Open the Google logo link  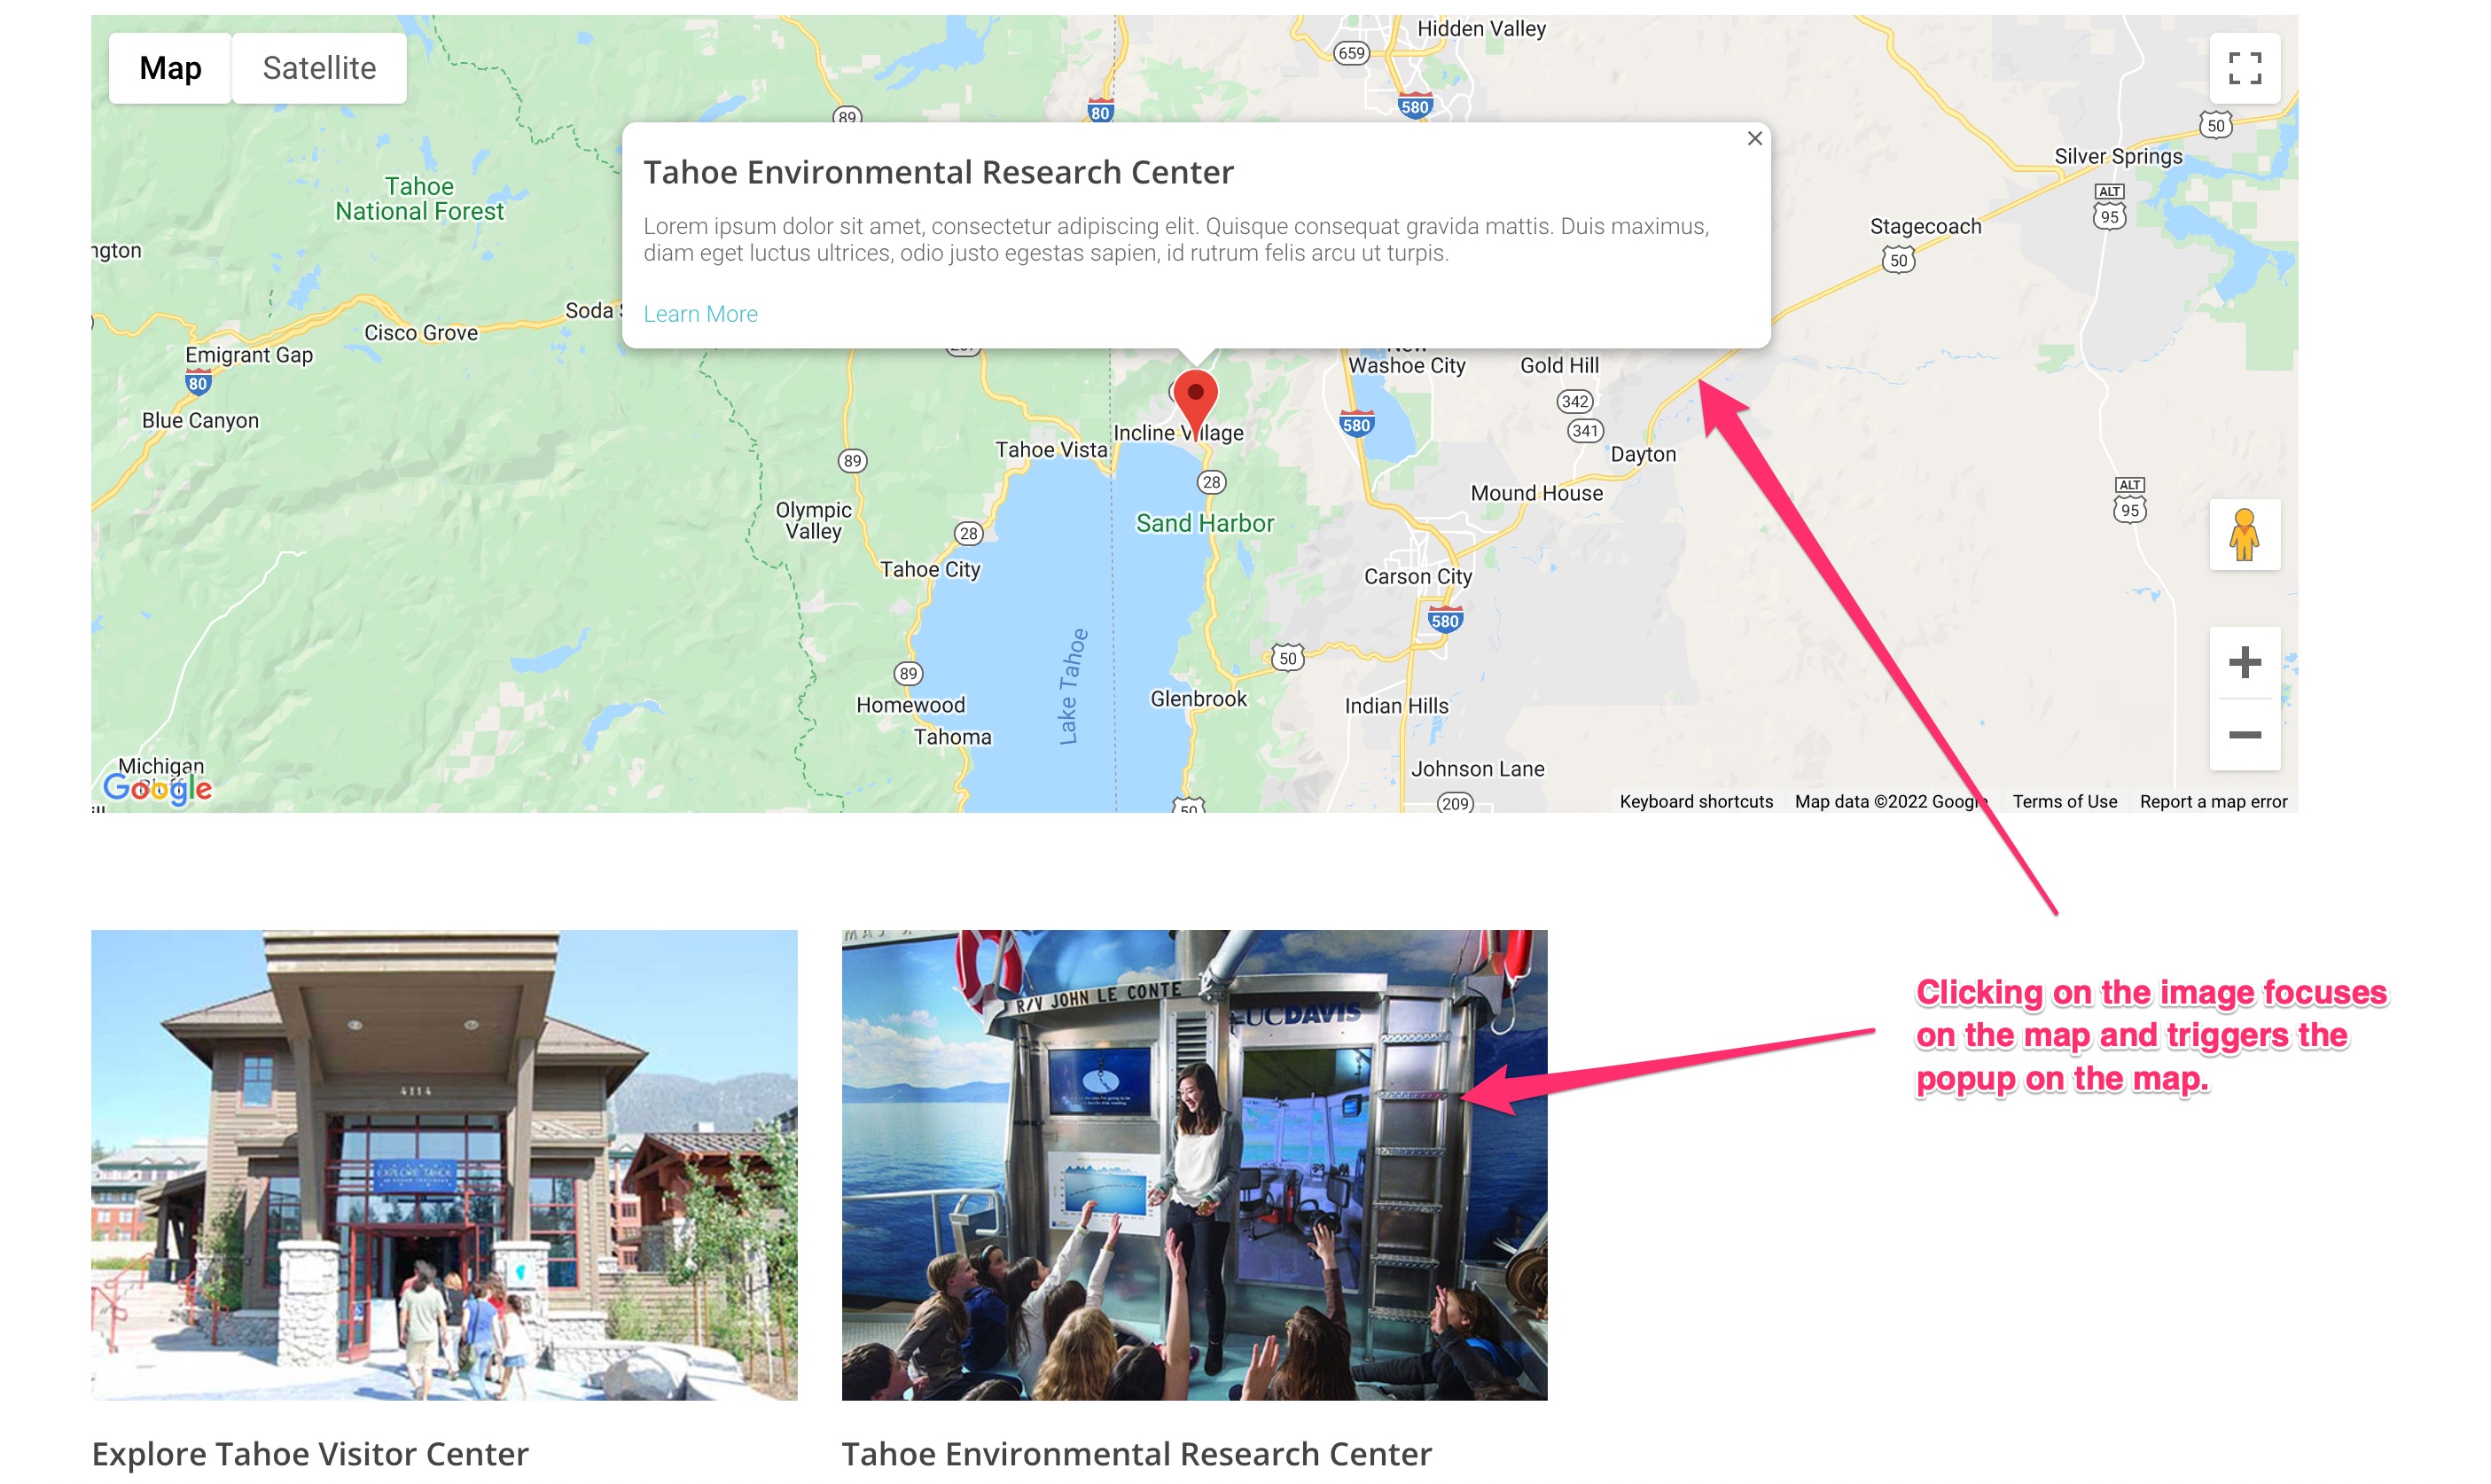tap(157, 789)
